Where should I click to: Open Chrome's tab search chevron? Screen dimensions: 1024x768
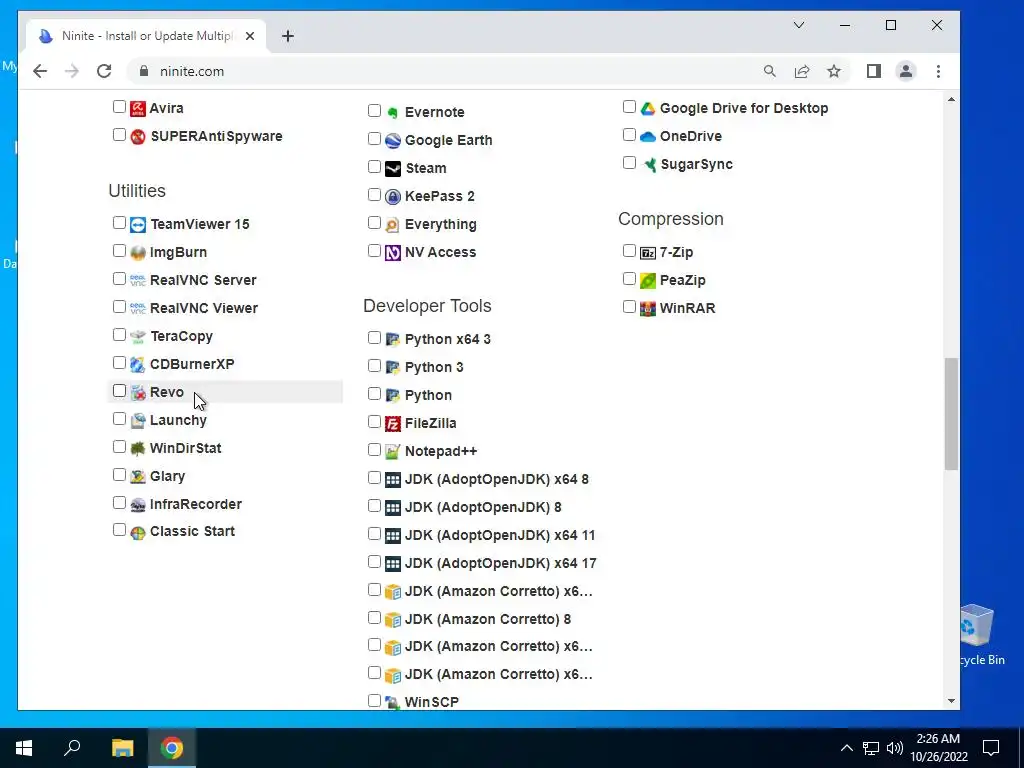[799, 25]
